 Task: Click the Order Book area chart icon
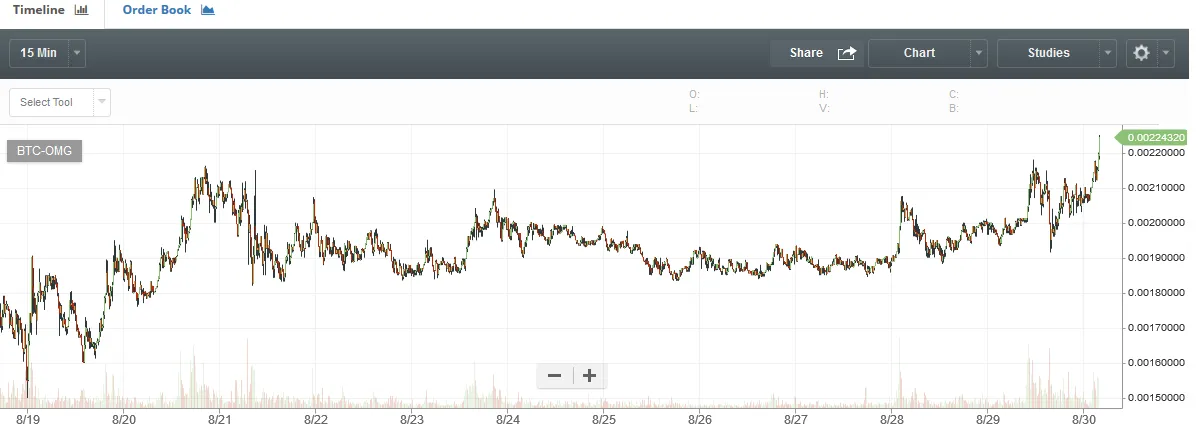point(208,10)
